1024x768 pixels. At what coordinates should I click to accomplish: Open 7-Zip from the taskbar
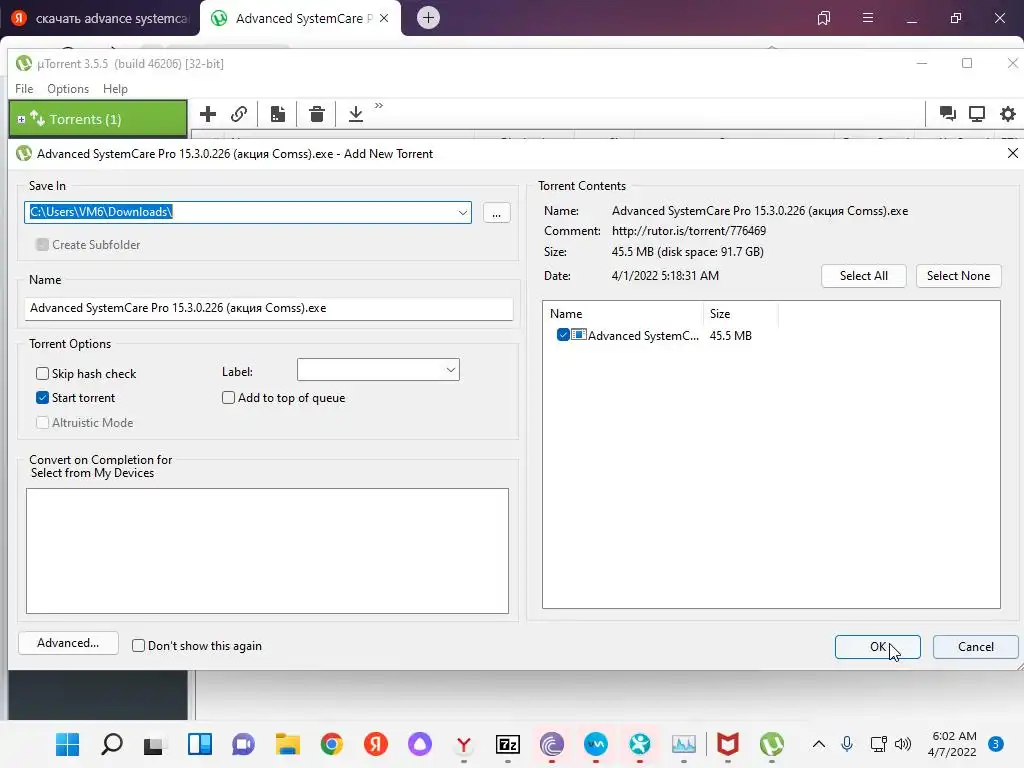[x=508, y=744]
